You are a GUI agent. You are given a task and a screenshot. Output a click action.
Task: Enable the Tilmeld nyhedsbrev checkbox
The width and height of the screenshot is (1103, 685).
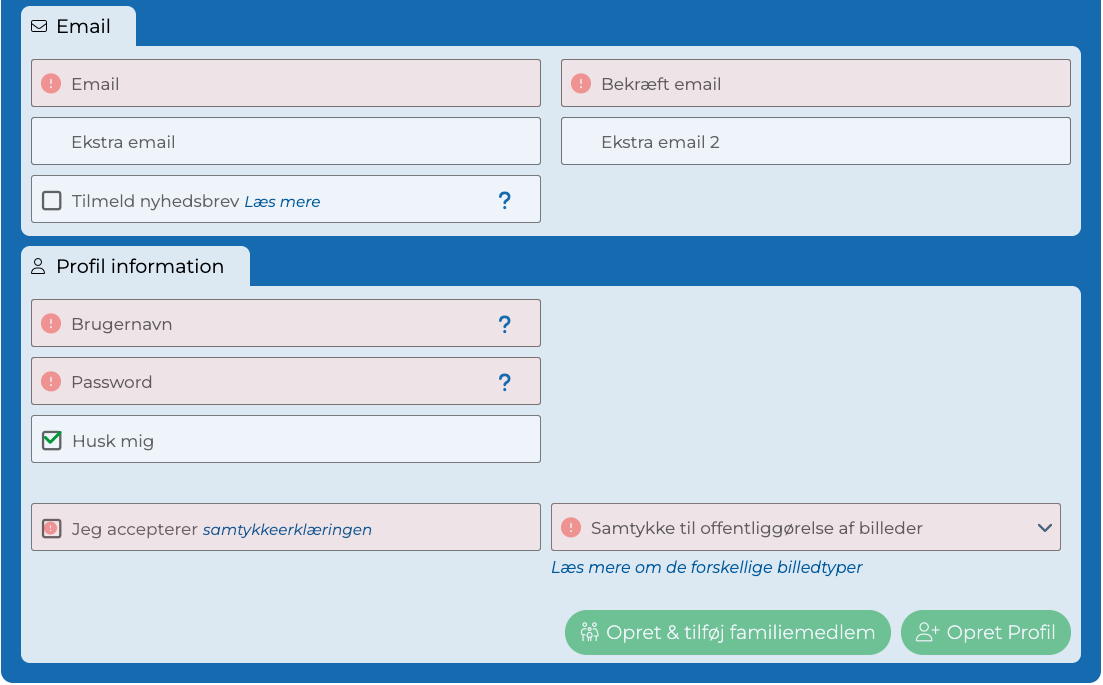[51, 199]
